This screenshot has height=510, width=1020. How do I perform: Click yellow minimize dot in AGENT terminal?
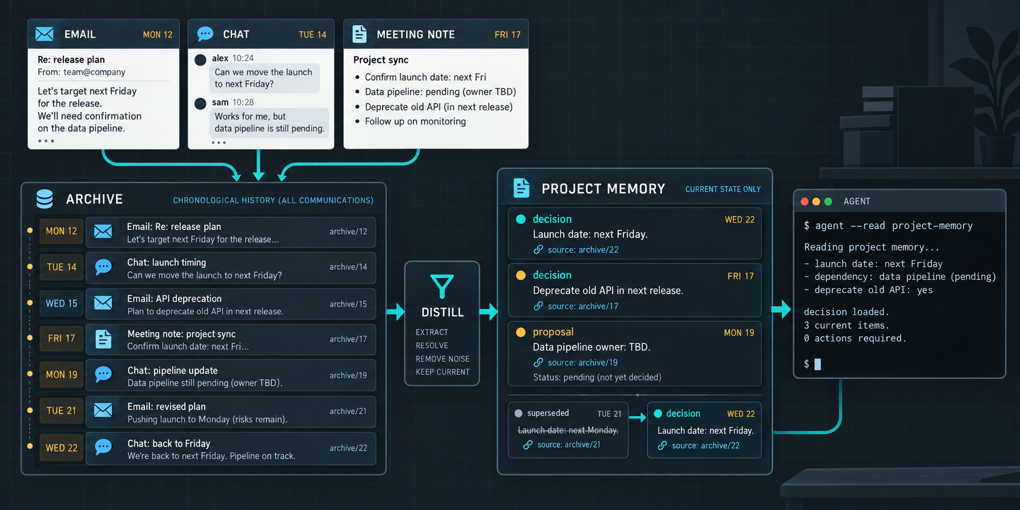click(x=816, y=202)
